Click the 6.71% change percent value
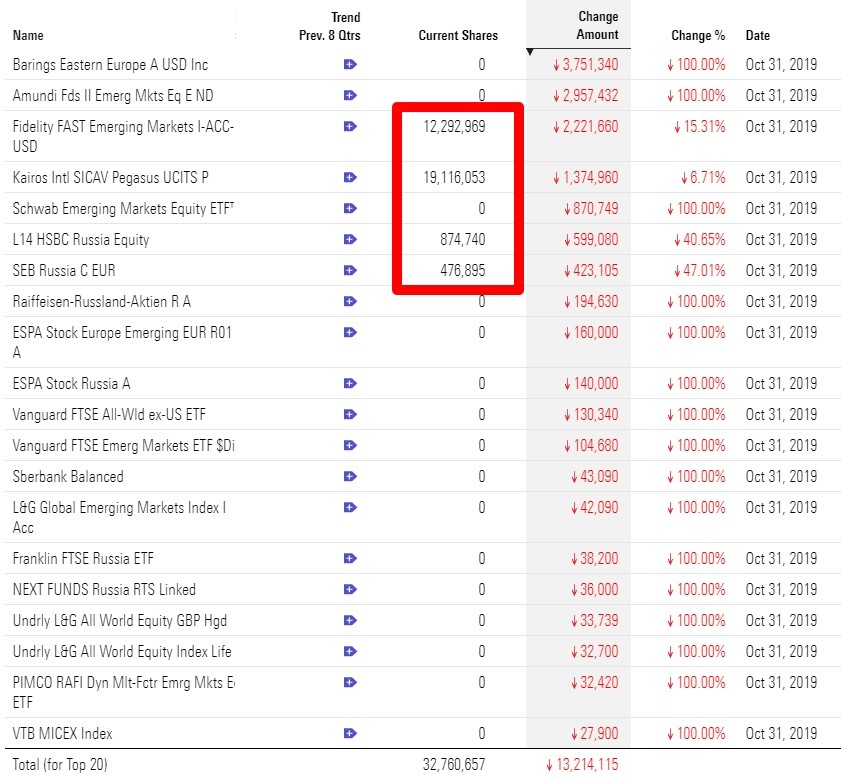 703,178
